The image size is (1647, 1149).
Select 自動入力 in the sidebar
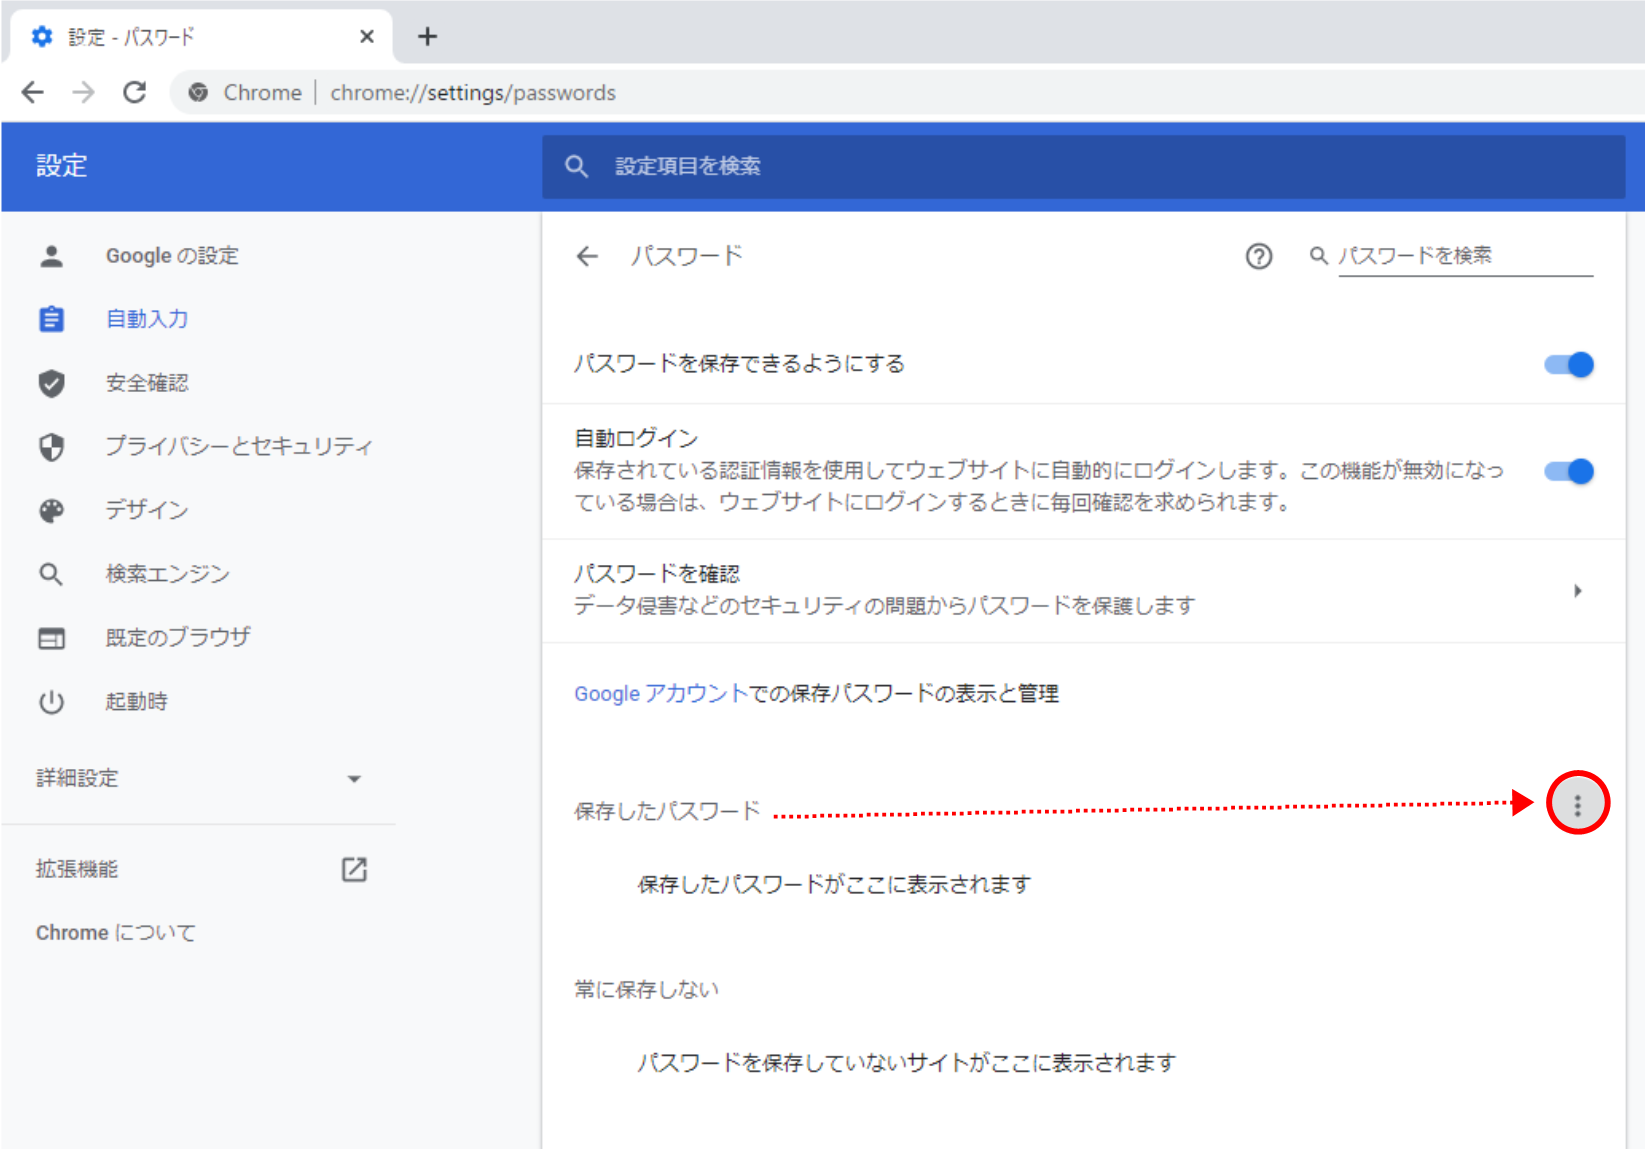tap(147, 319)
